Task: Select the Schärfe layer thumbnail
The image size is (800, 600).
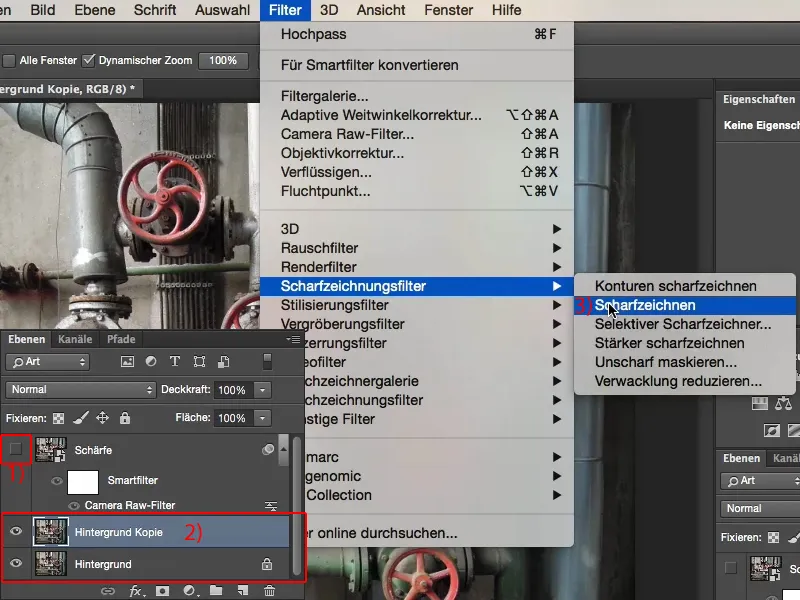Action: tap(51, 449)
